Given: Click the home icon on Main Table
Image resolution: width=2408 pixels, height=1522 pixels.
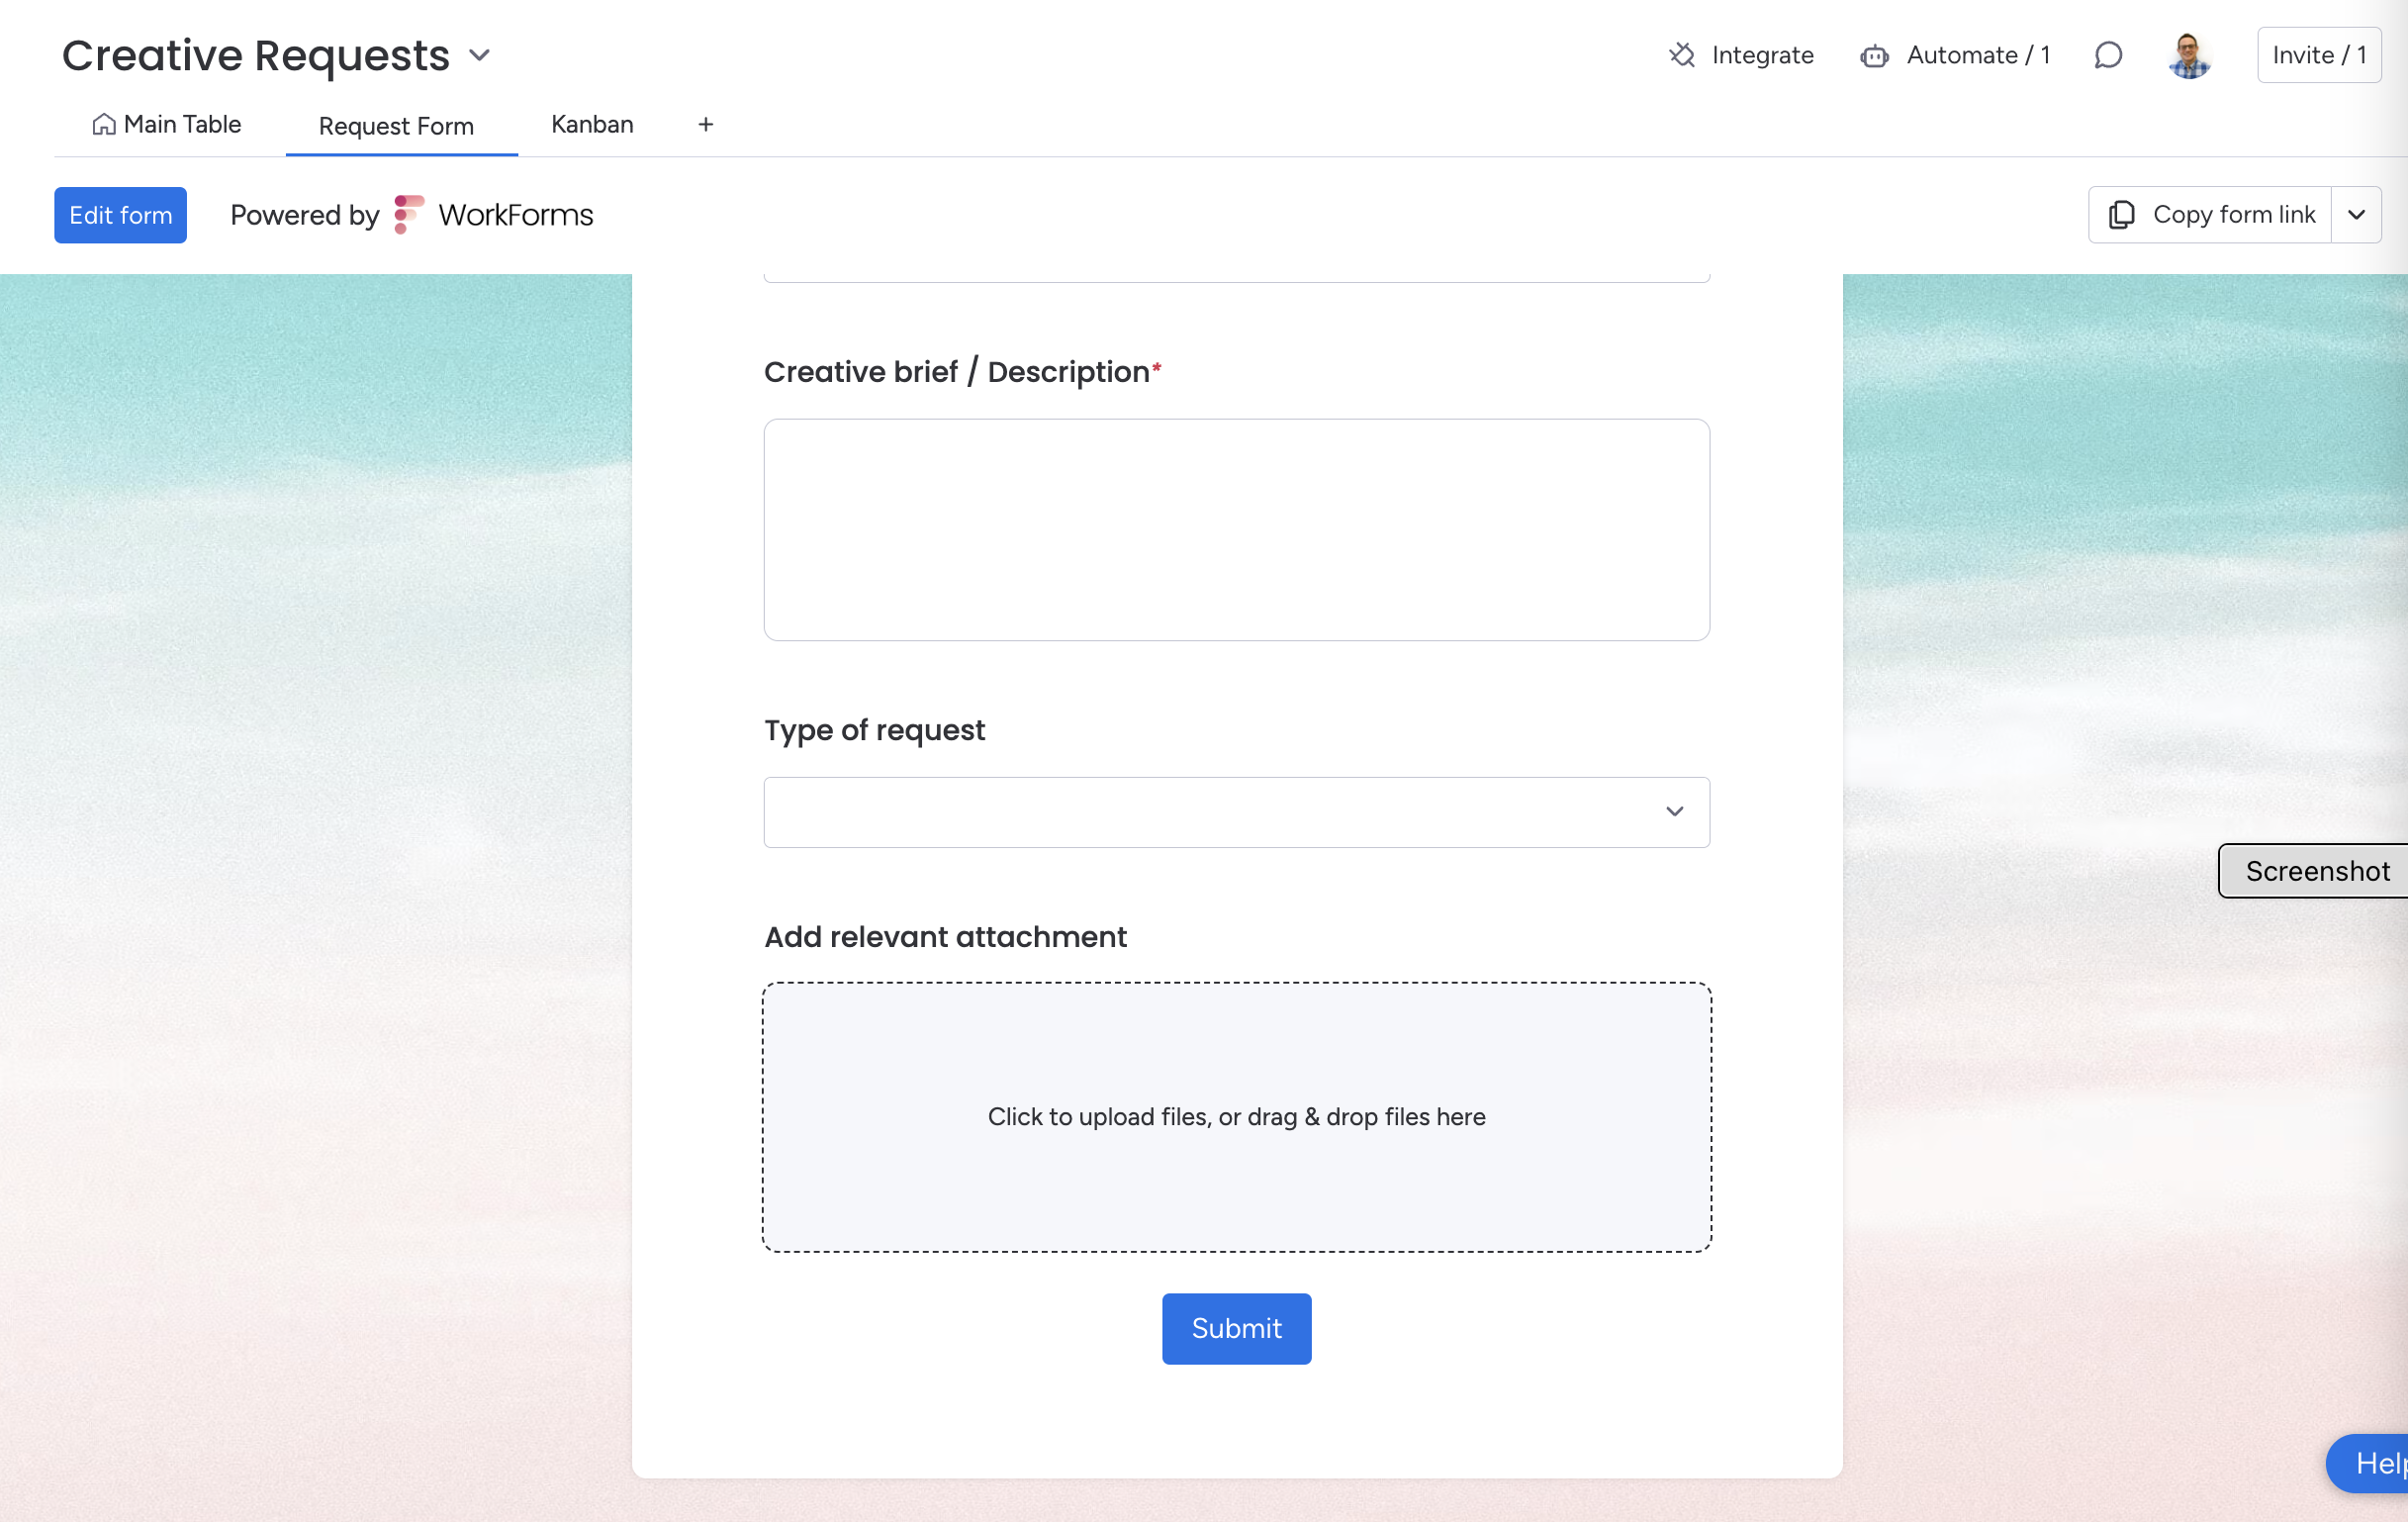Looking at the screenshot, I should point(104,124).
